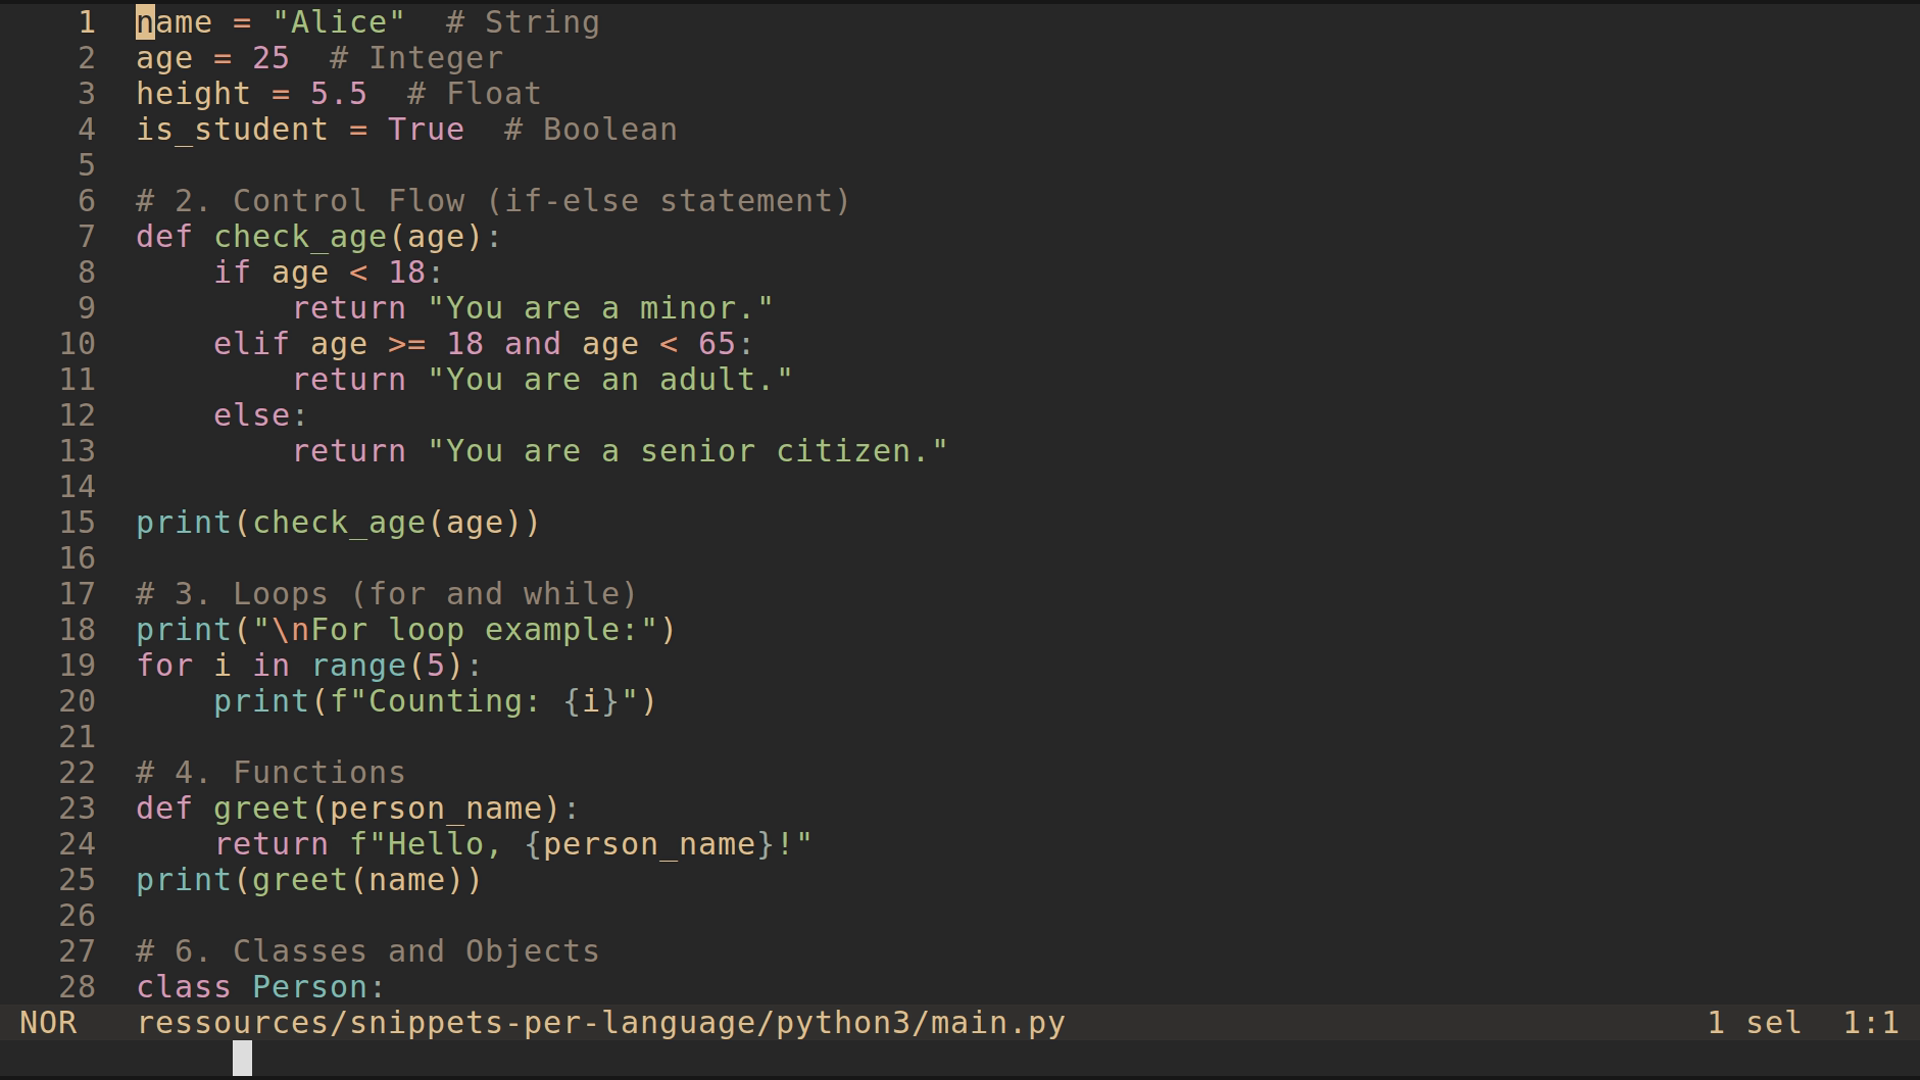Image resolution: width=1920 pixels, height=1080 pixels.
Task: Click the range keyword on line 19
Action: [x=360, y=664]
